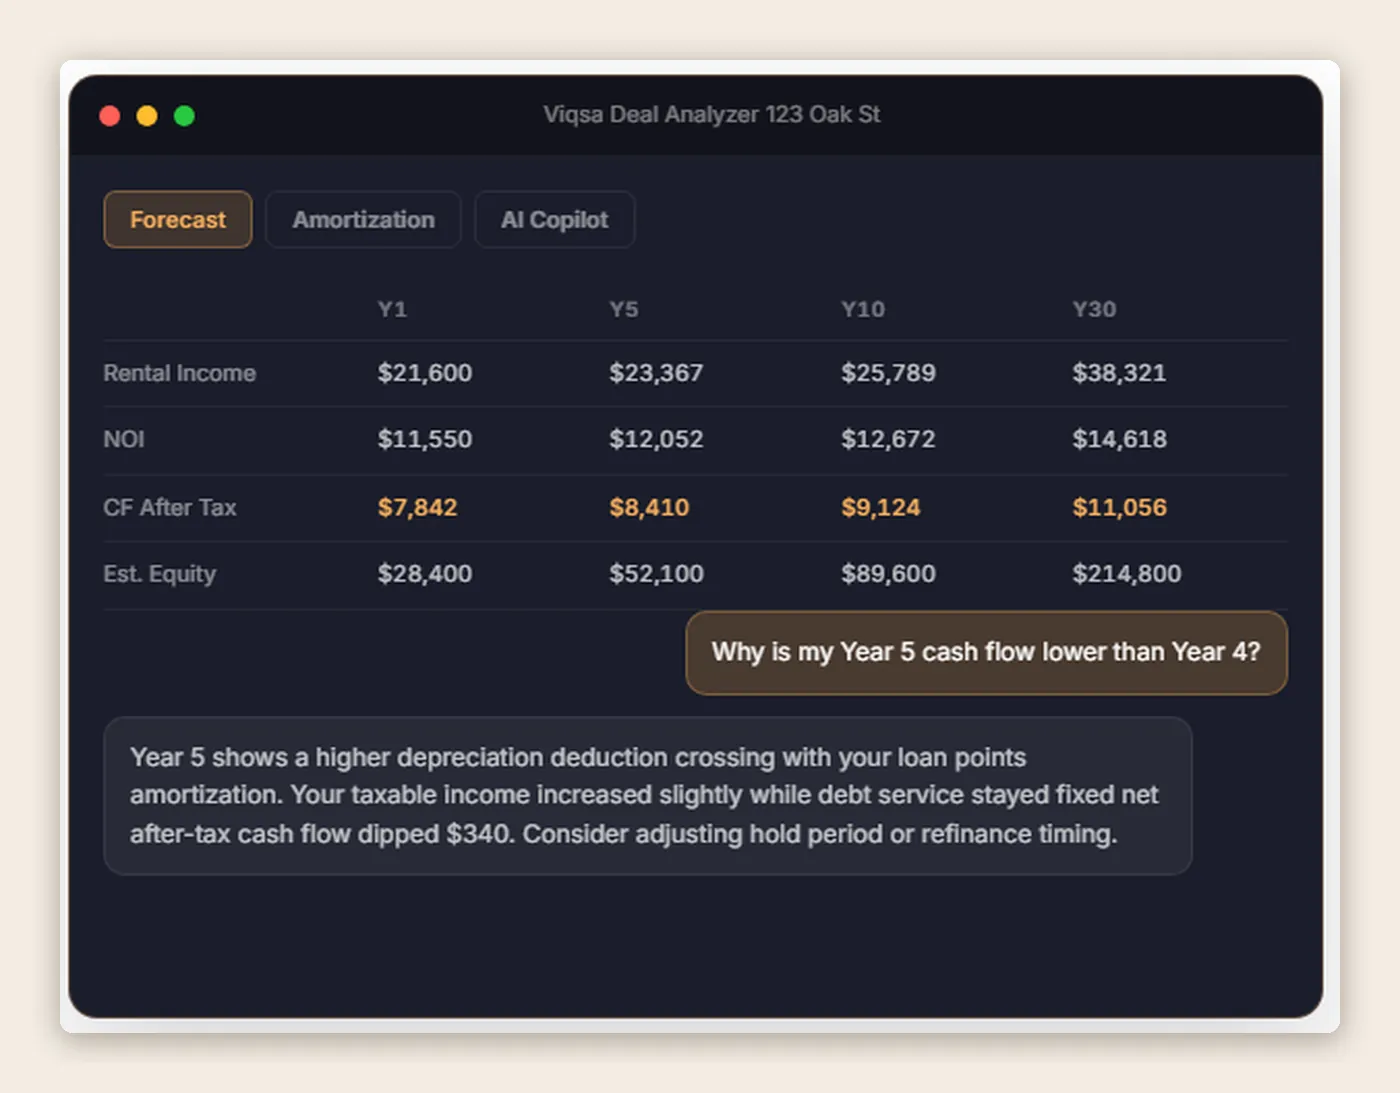Switch to the Forecast tab

tap(178, 219)
